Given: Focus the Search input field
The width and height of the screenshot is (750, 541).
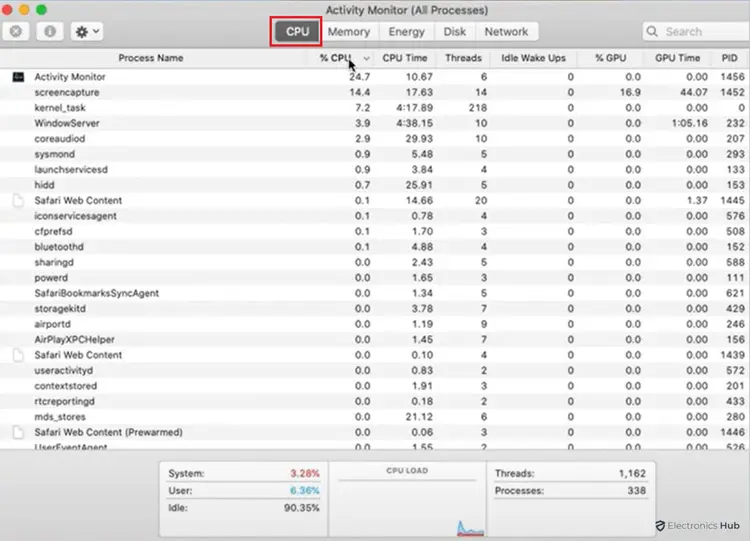Looking at the screenshot, I should 696,32.
